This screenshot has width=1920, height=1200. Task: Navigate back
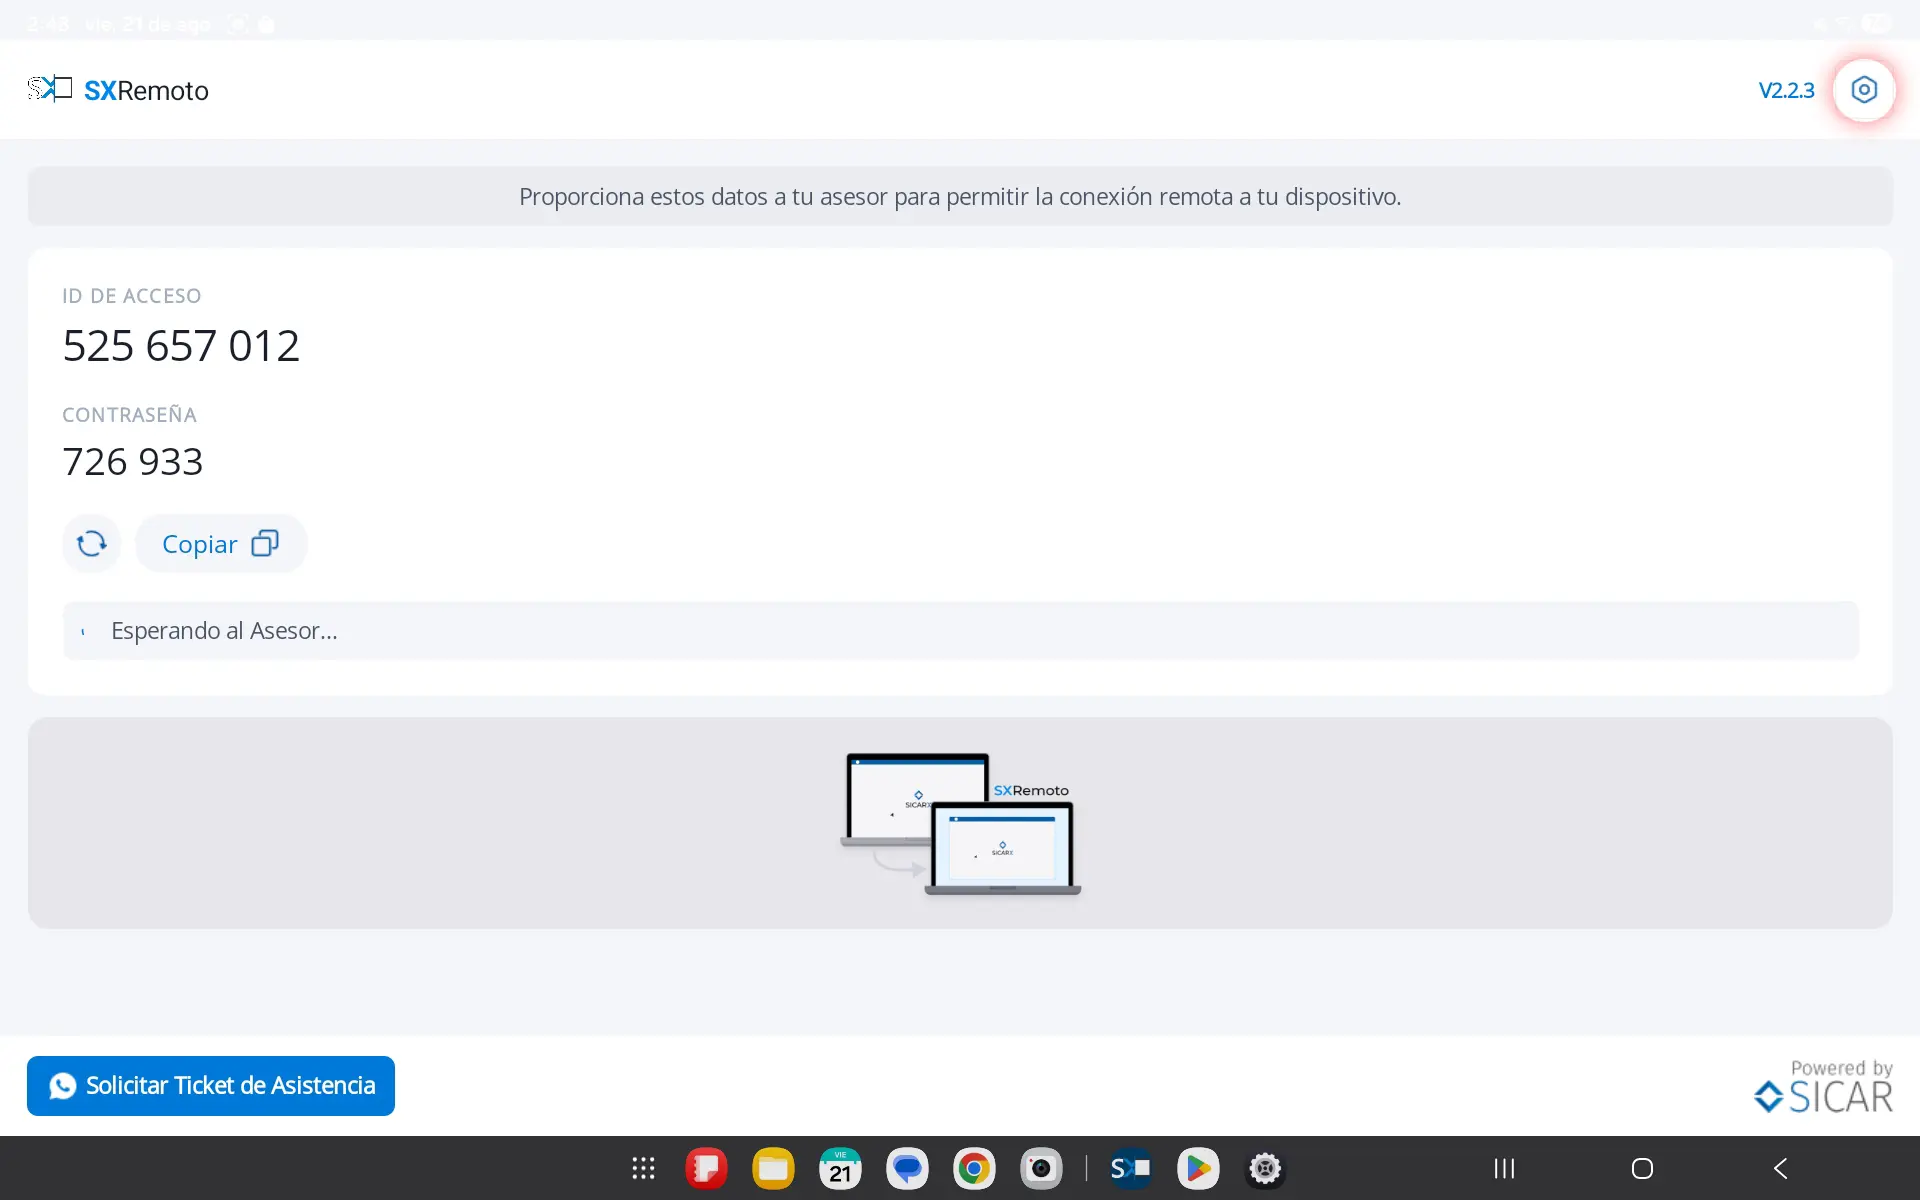tap(1780, 1168)
